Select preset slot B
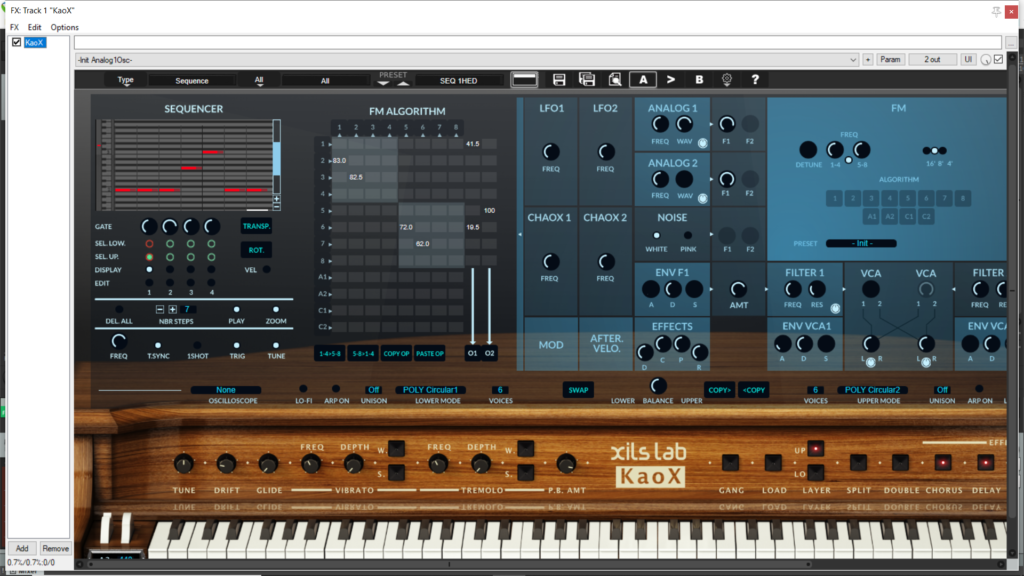Image resolution: width=1024 pixels, height=576 pixels. 699,80
